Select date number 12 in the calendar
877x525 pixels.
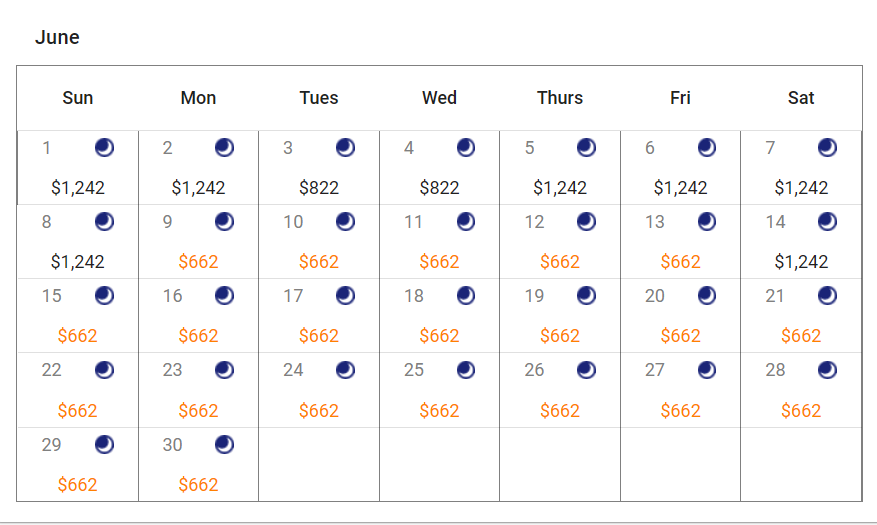click(x=534, y=222)
